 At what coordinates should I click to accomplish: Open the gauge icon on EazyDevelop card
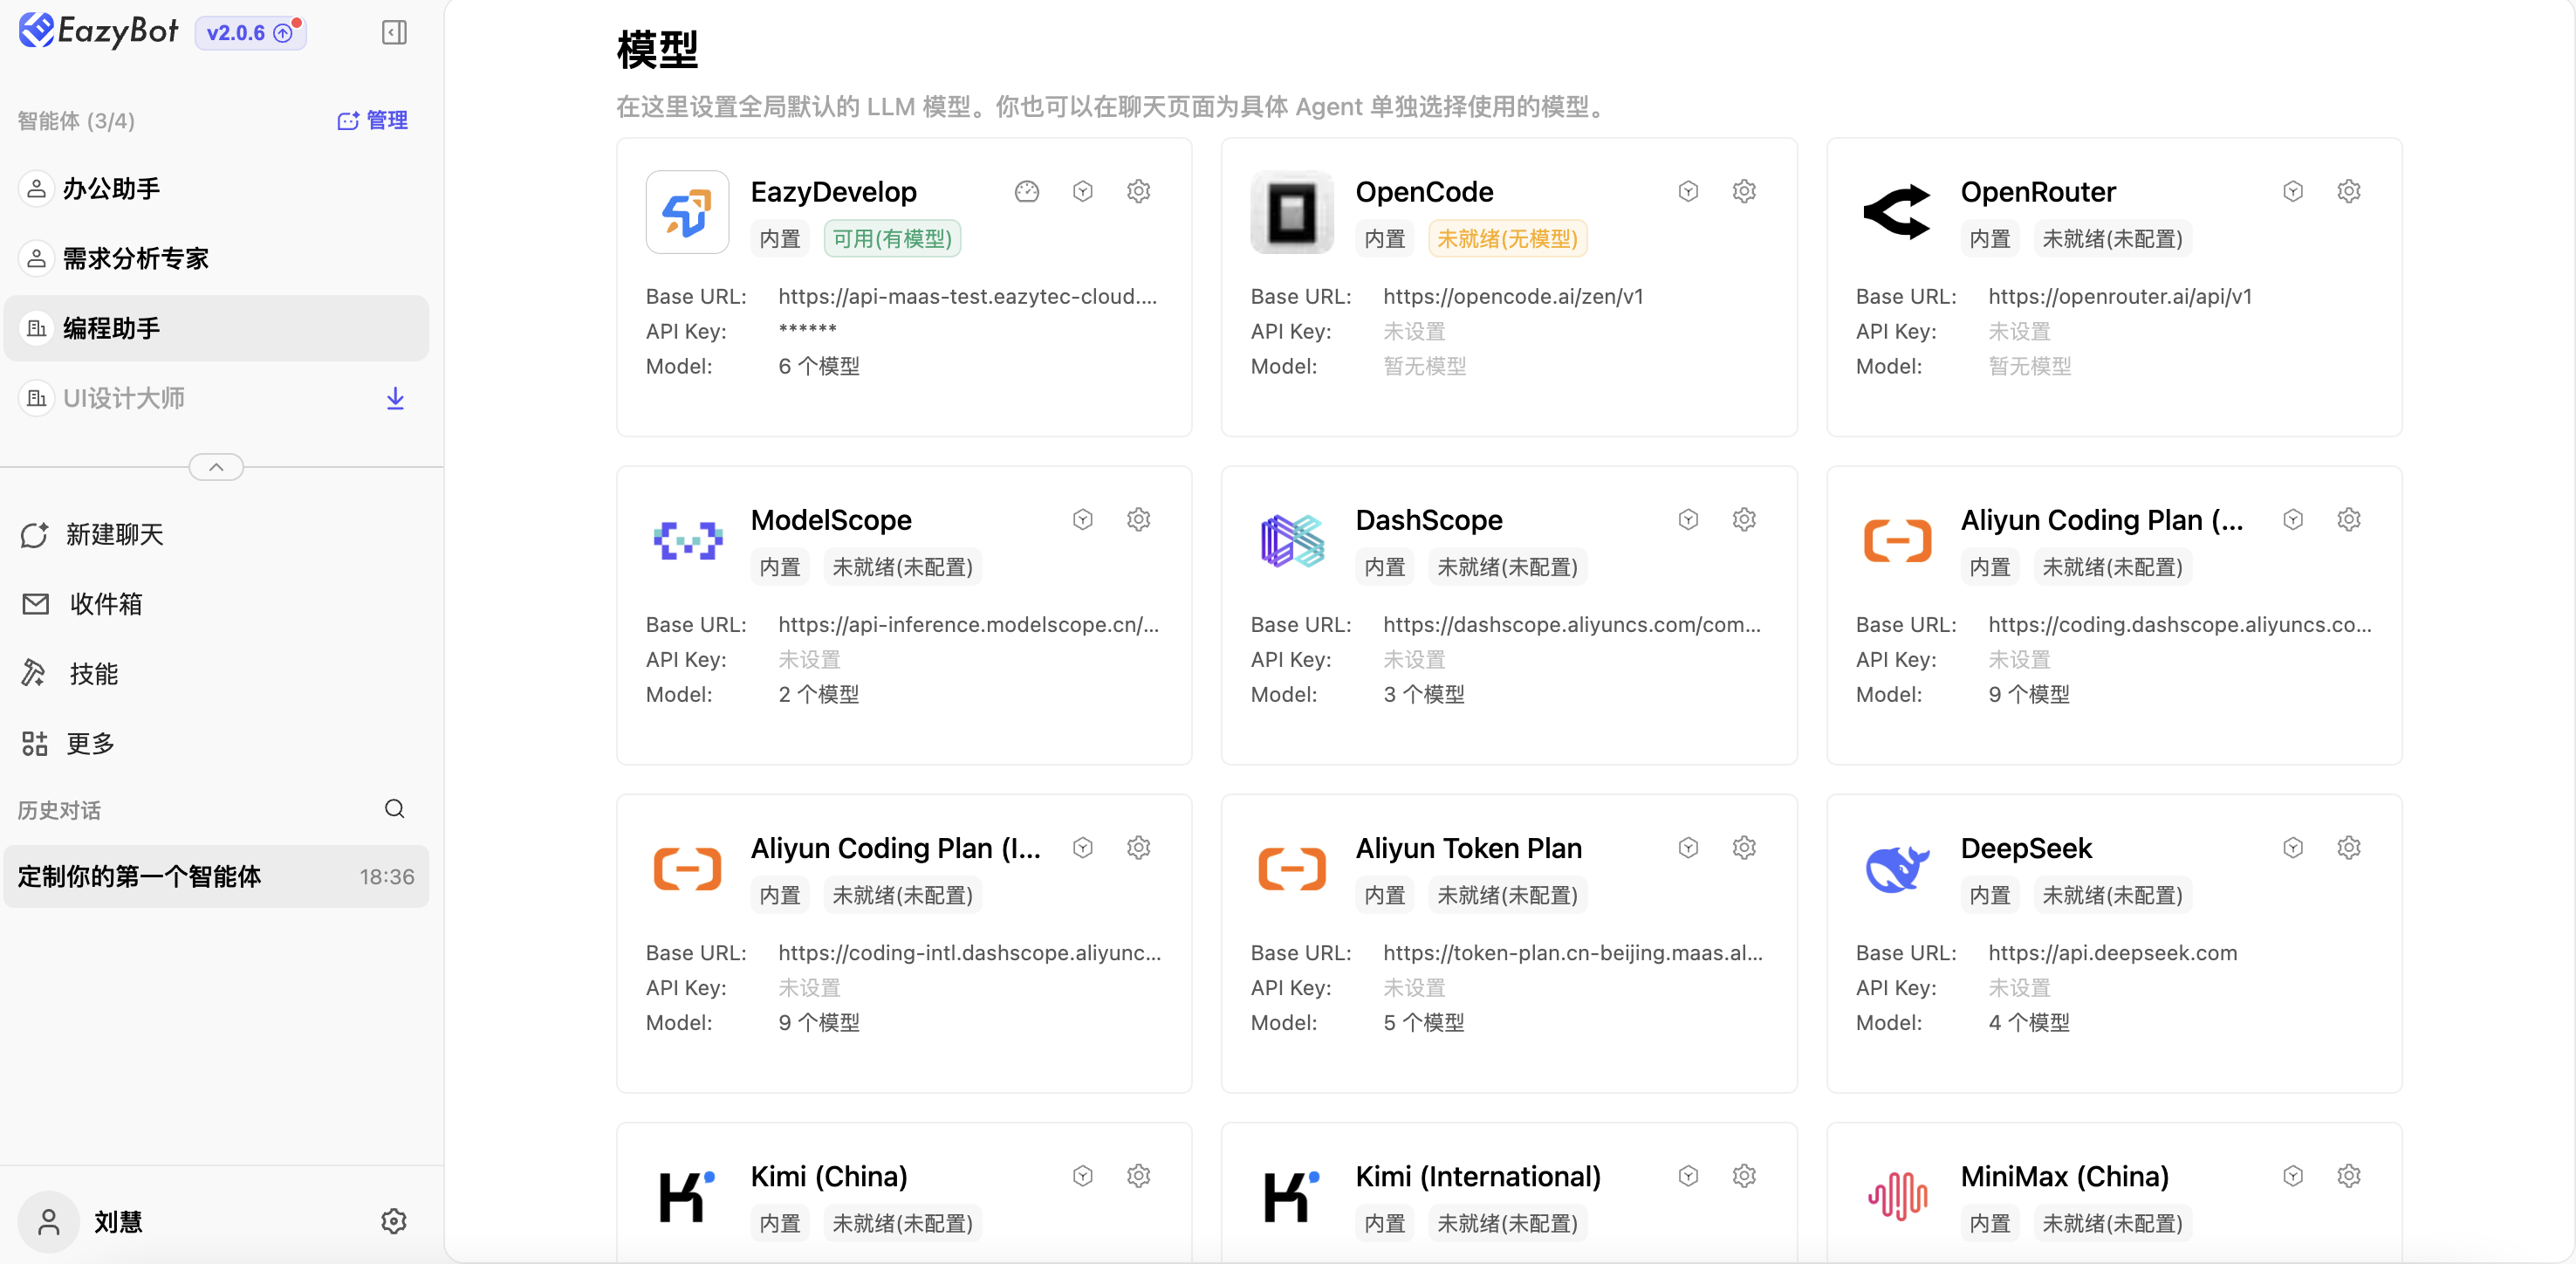(1027, 191)
